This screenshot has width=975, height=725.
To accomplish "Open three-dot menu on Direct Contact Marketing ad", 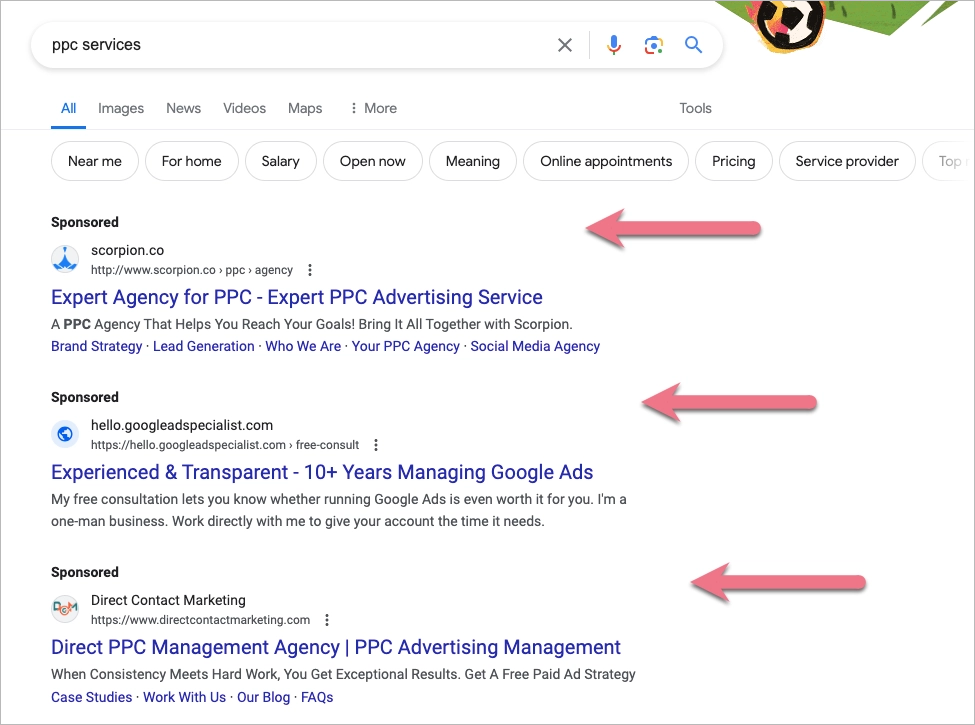I will (x=327, y=620).
